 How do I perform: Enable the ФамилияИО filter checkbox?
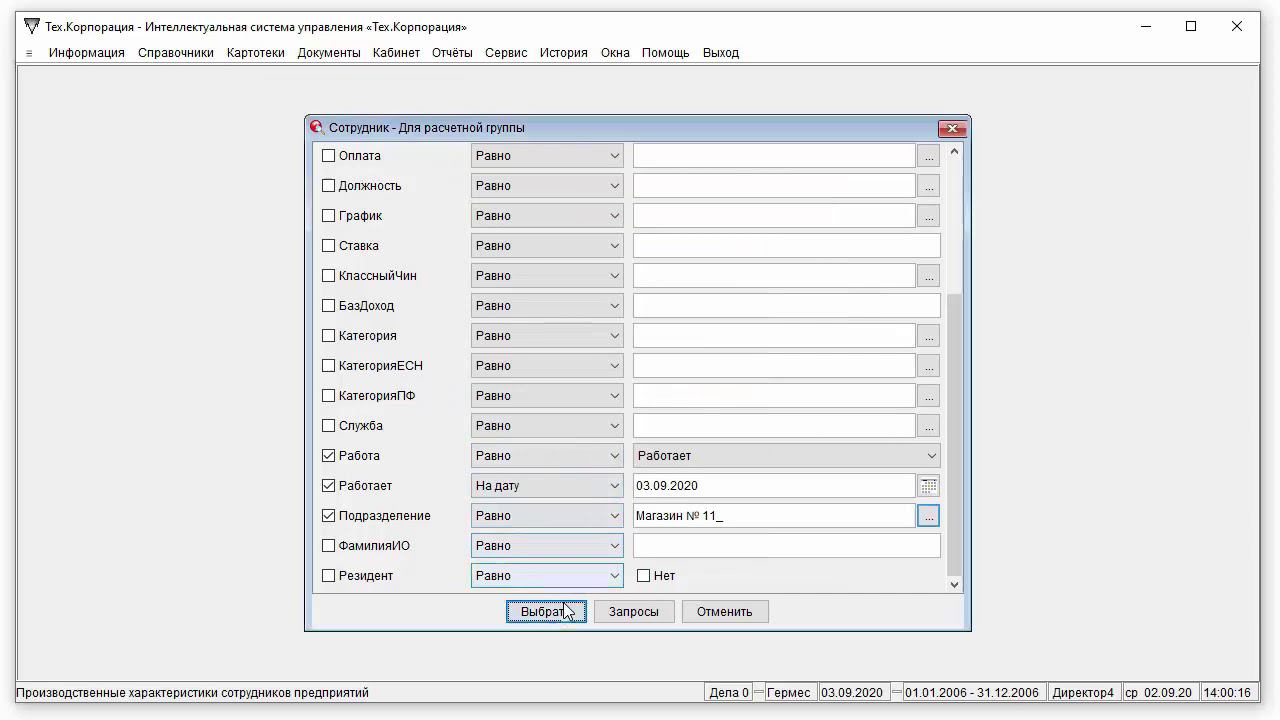point(328,546)
